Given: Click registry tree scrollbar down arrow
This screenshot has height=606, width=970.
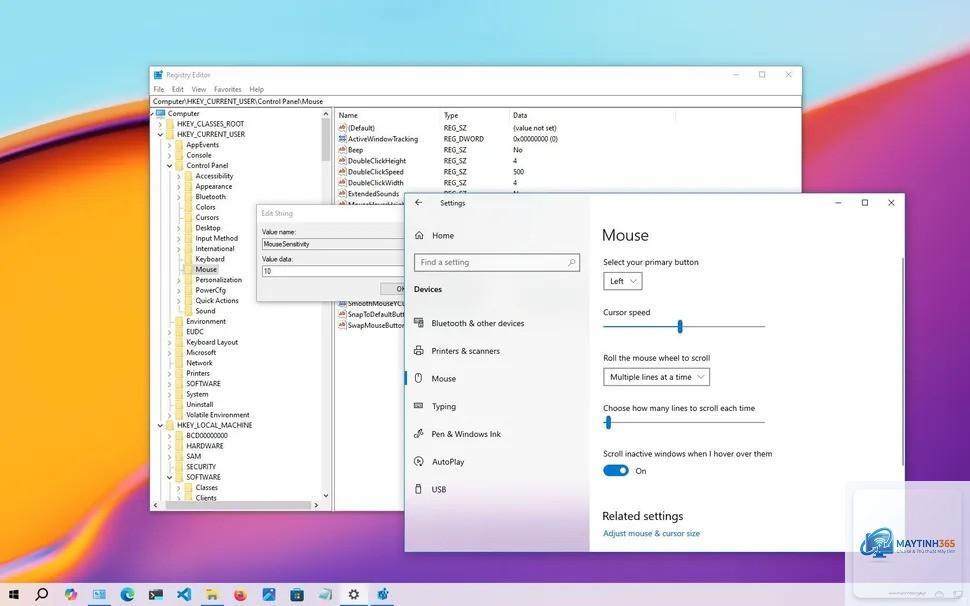Looking at the screenshot, I should [x=326, y=495].
